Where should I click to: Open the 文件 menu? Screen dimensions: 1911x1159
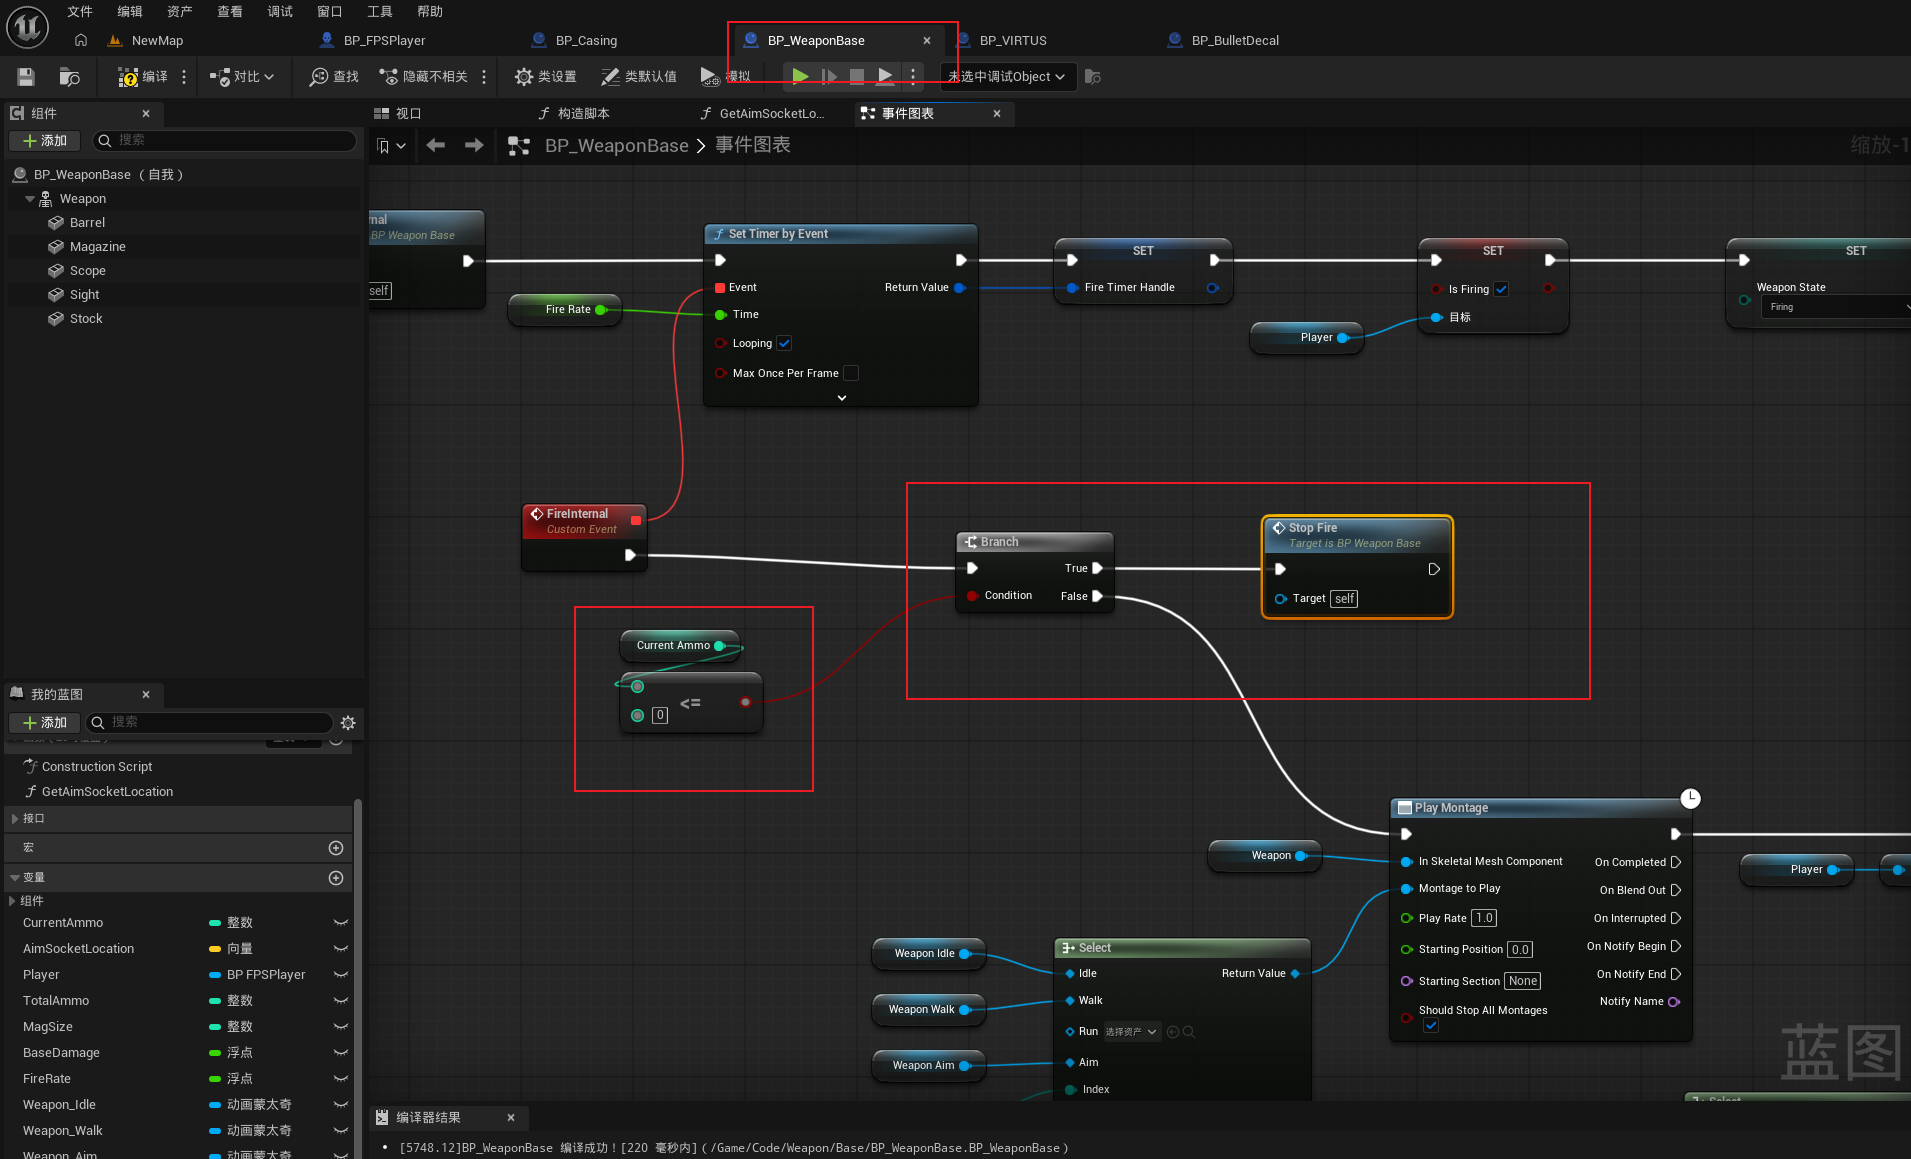pos(80,11)
